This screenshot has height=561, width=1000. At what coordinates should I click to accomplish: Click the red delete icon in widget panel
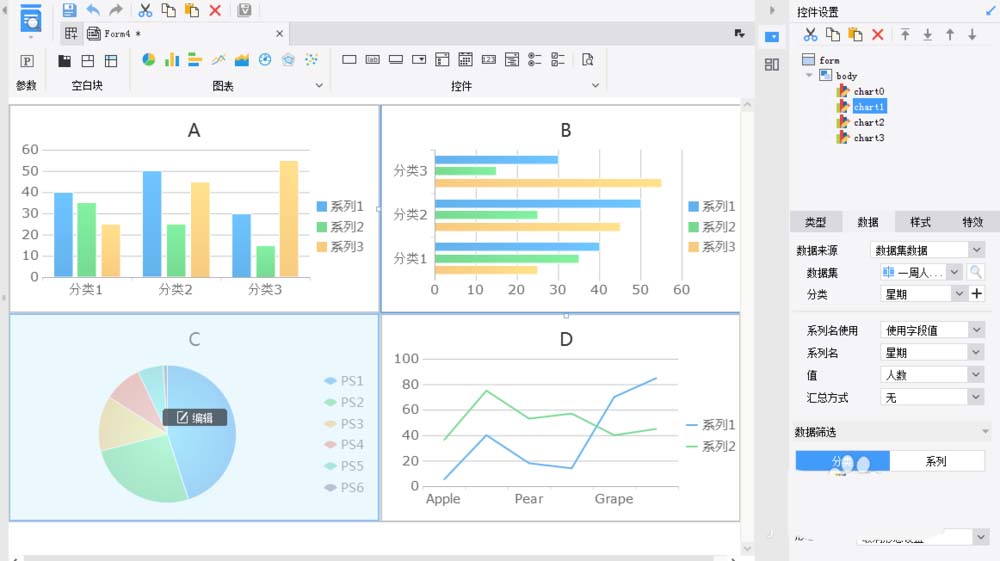pos(878,35)
